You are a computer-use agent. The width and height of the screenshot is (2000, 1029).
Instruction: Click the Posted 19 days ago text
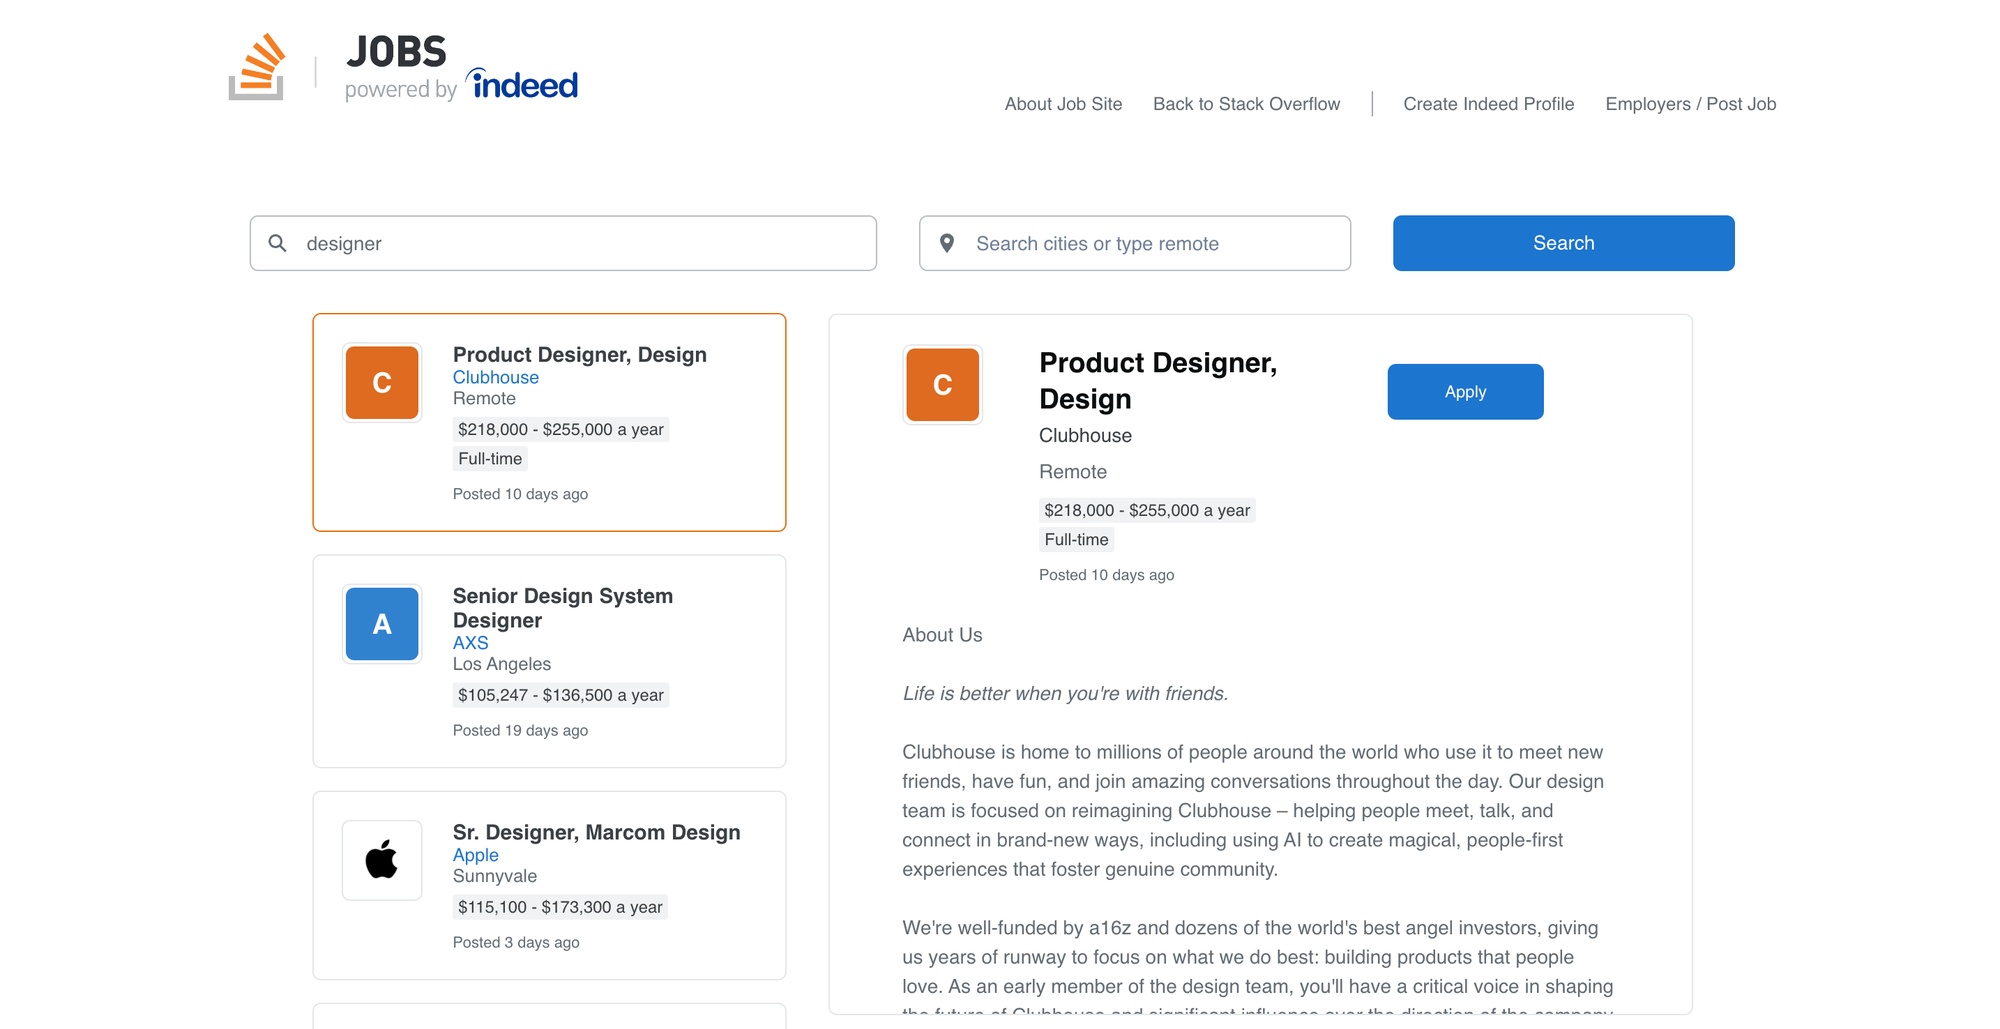520,730
